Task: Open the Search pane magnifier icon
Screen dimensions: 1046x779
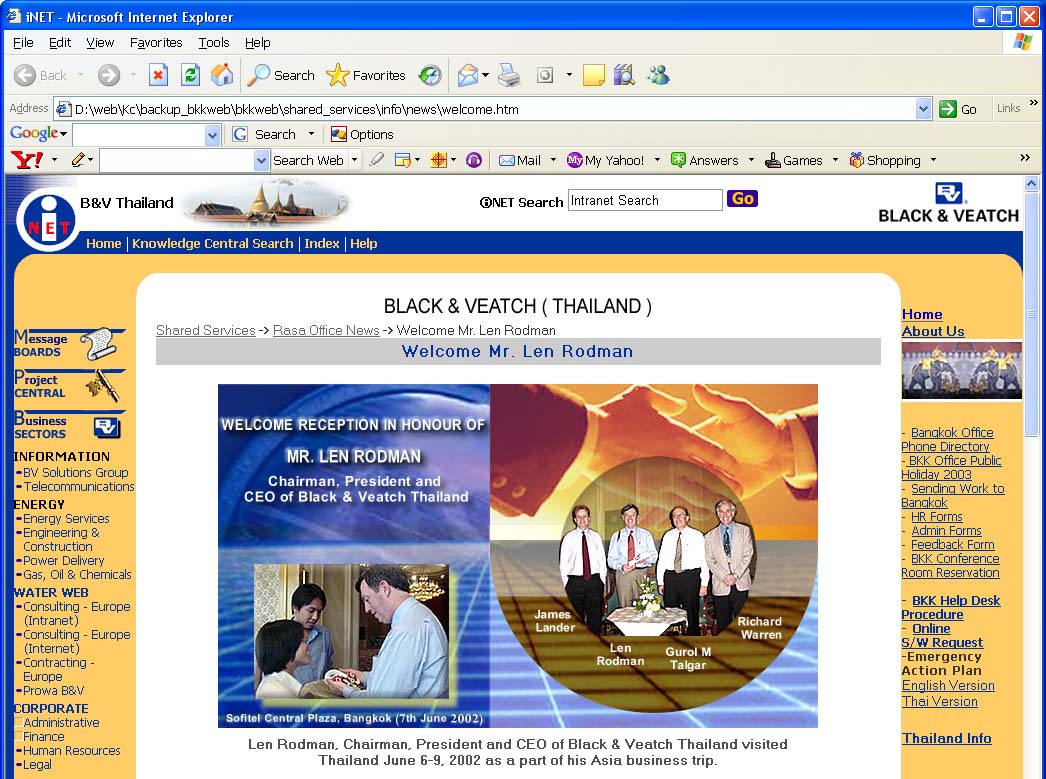Action: tap(258, 75)
